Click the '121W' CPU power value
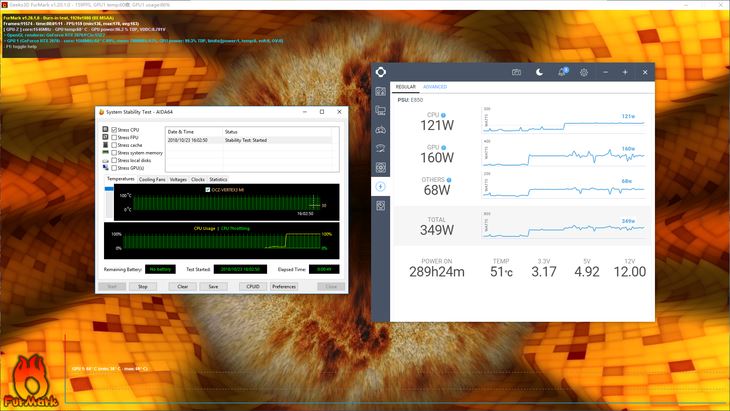This screenshot has width=730, height=411. tap(437, 125)
